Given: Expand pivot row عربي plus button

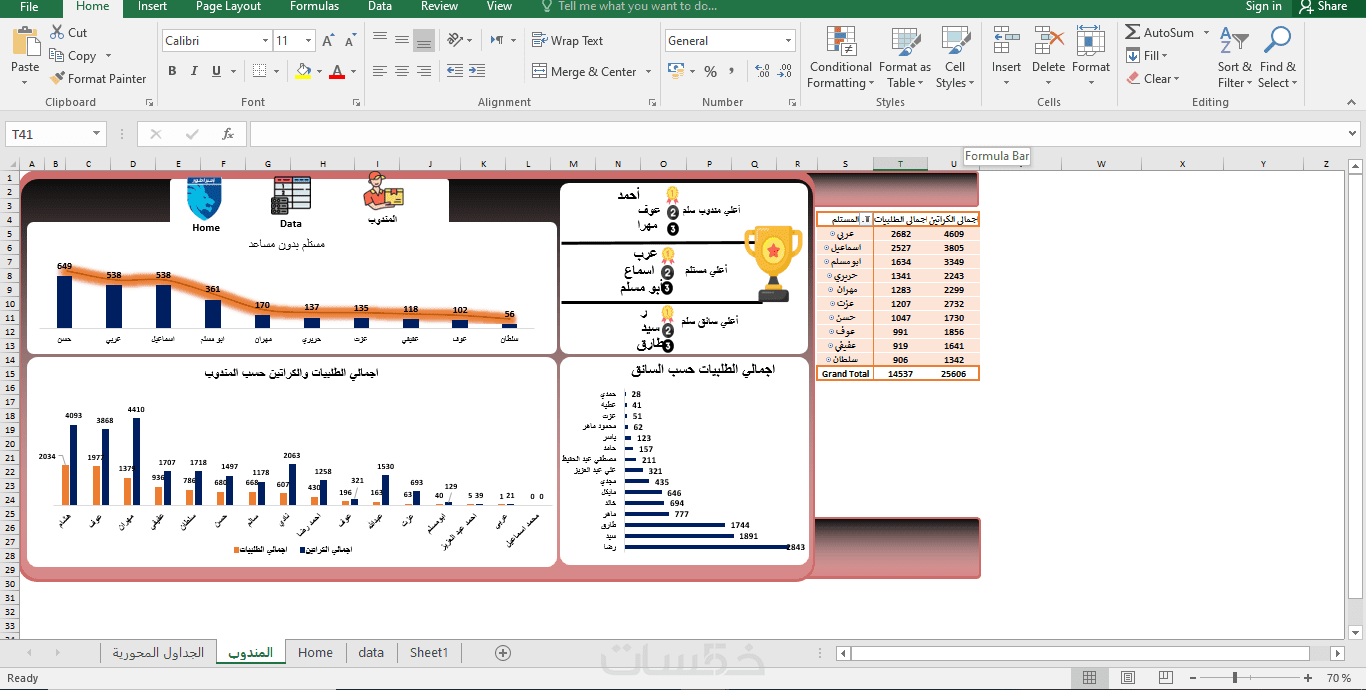Looking at the screenshot, I should tap(833, 233).
